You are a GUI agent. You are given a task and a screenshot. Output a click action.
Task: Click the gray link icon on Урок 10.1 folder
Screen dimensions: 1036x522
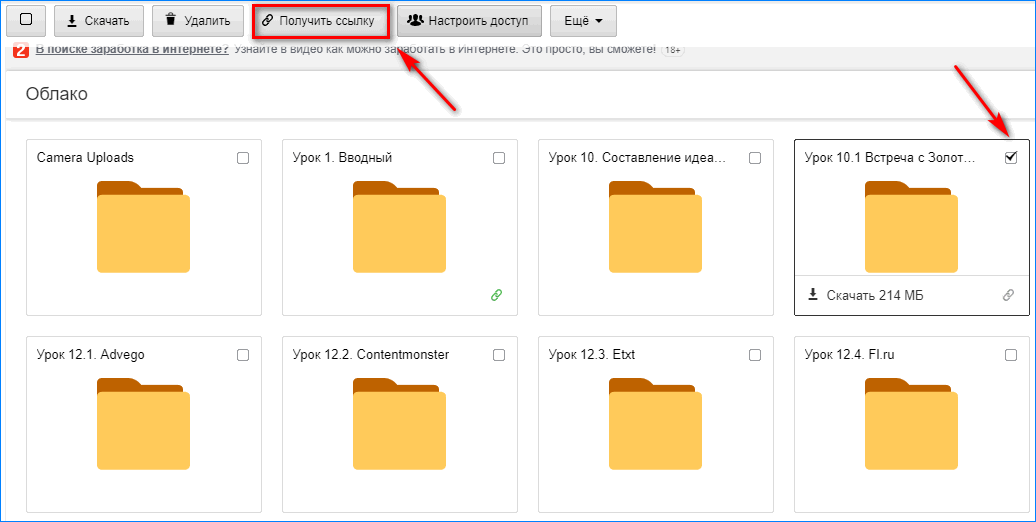[x=1008, y=295]
